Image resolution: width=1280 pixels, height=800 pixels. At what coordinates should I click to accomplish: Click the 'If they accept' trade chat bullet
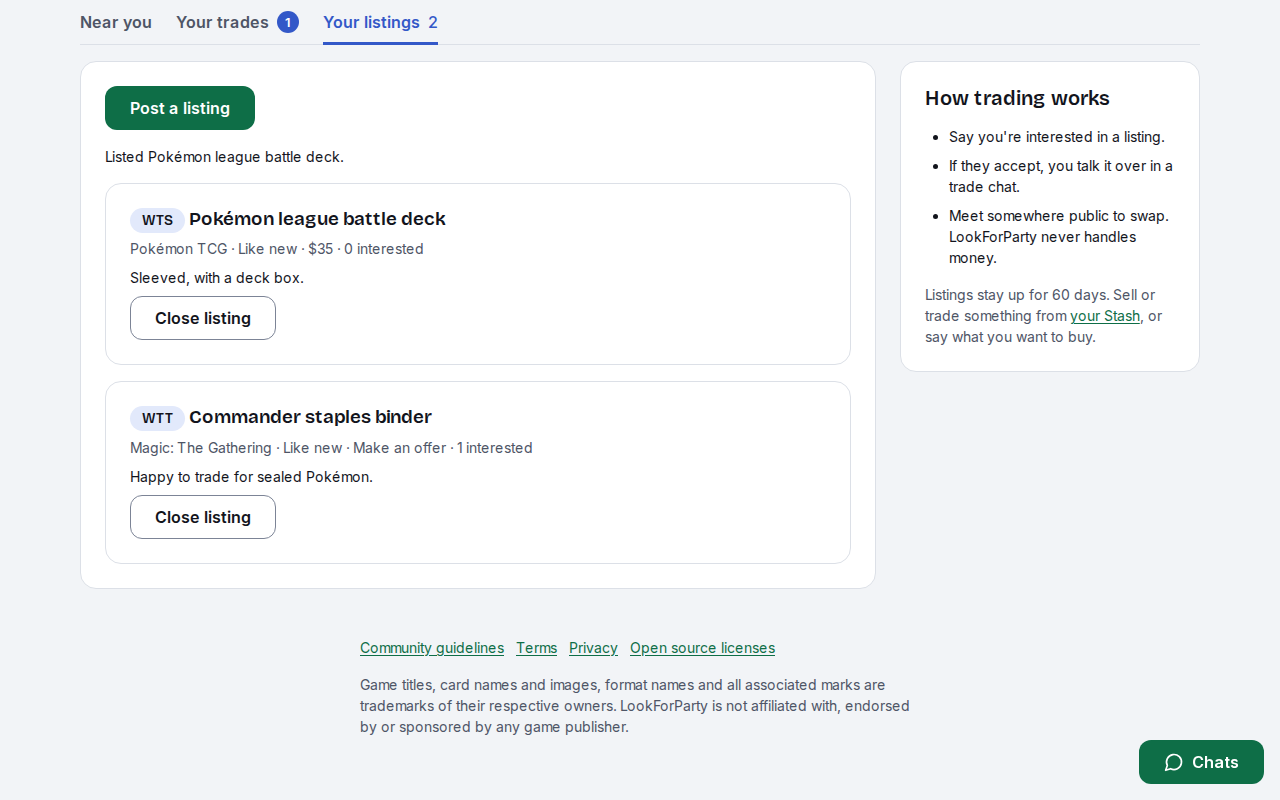(1061, 176)
